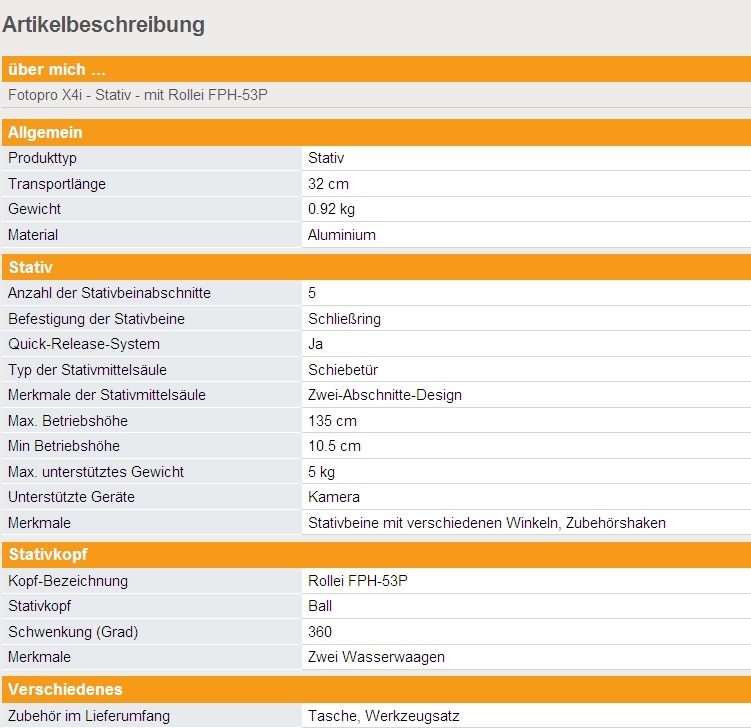
Task: Click the Transportlänge value 32 cm
Action: pos(328,184)
